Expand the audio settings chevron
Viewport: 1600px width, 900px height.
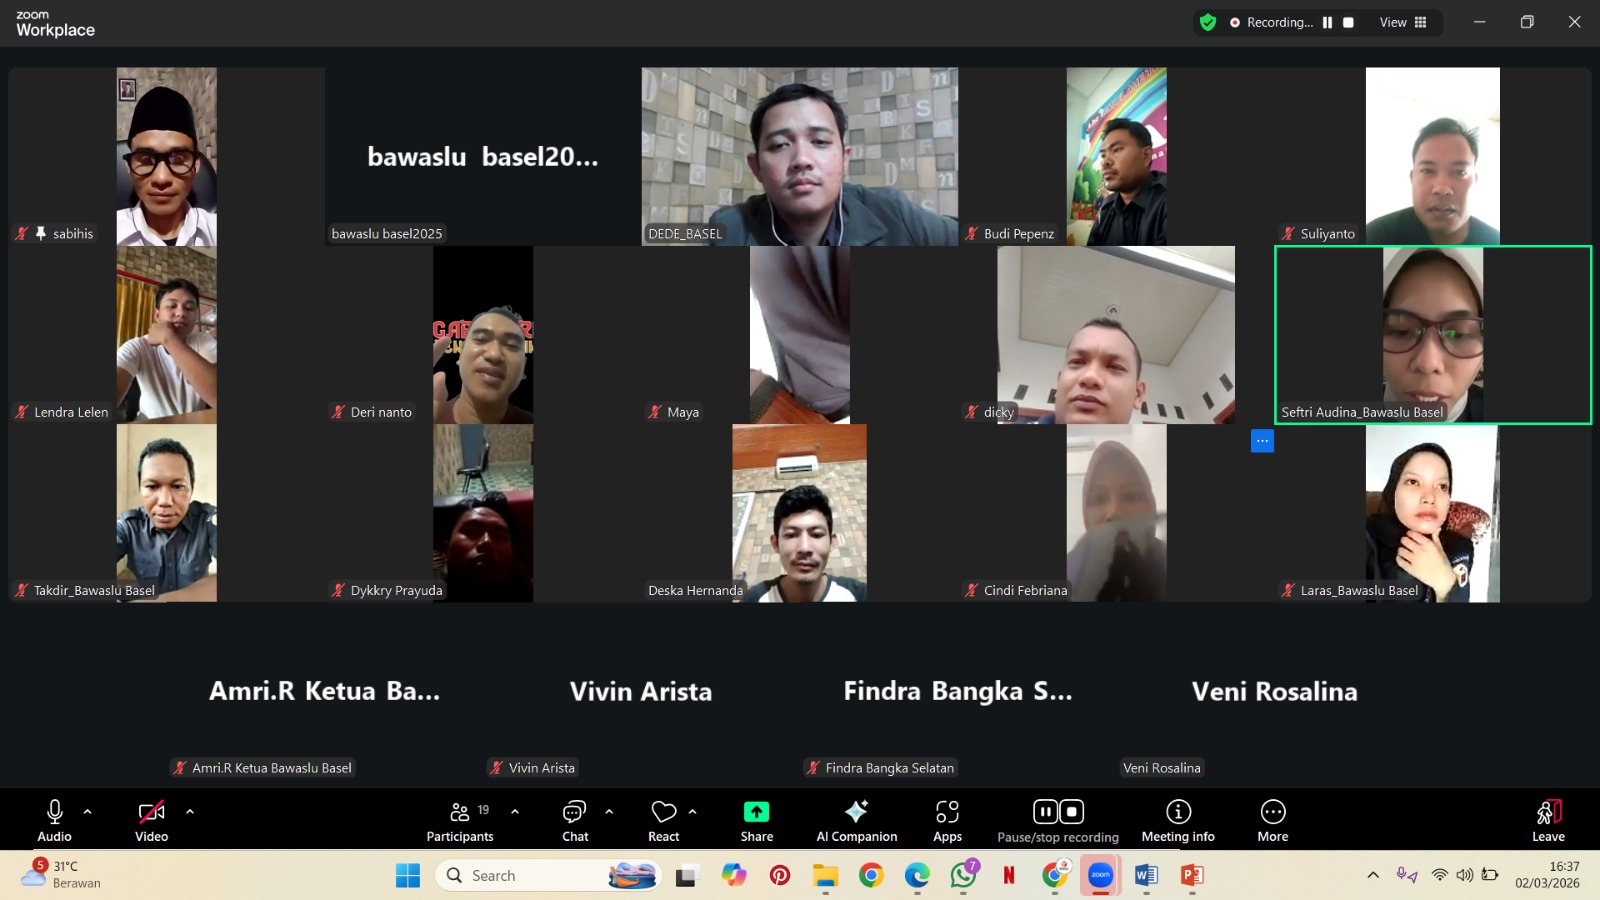click(x=88, y=812)
